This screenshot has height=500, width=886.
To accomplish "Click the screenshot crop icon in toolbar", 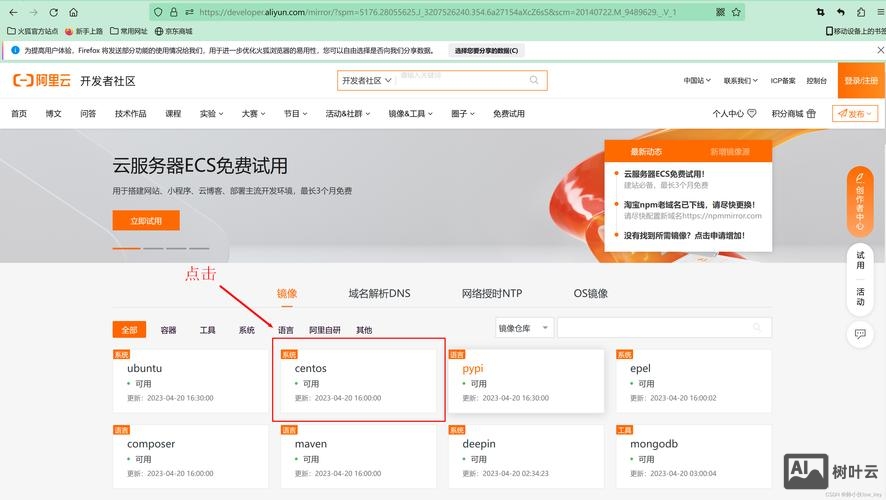I will pos(820,12).
